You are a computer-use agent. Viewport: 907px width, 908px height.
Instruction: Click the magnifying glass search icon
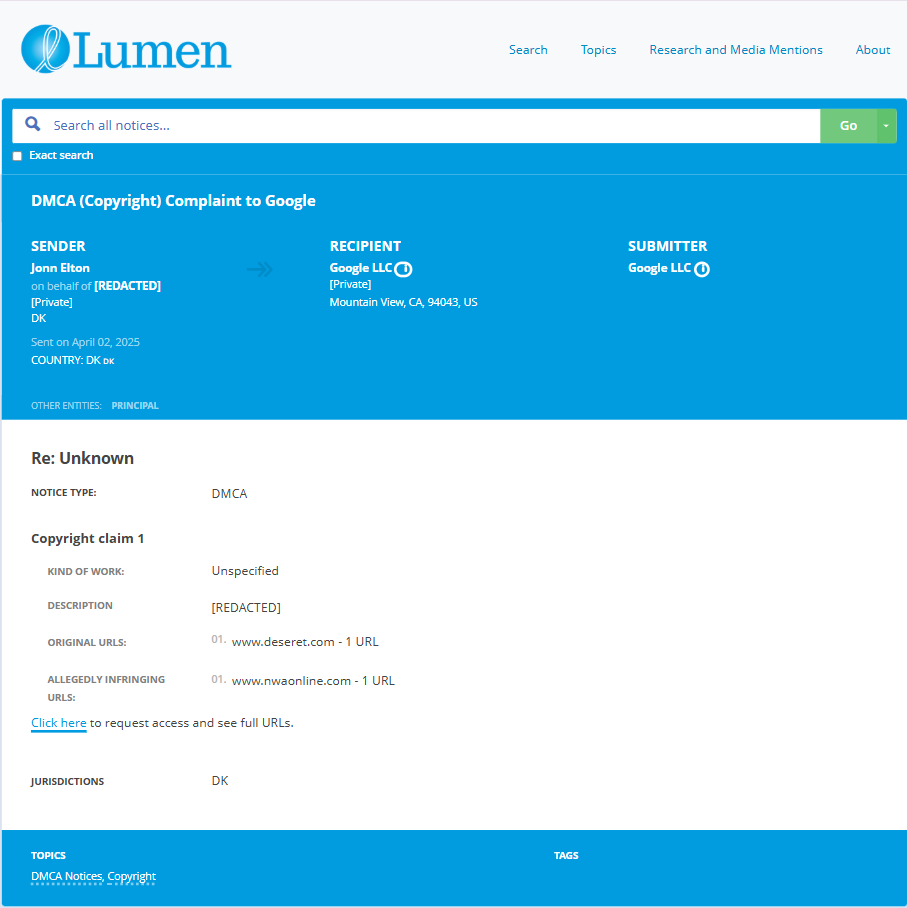click(x=33, y=124)
